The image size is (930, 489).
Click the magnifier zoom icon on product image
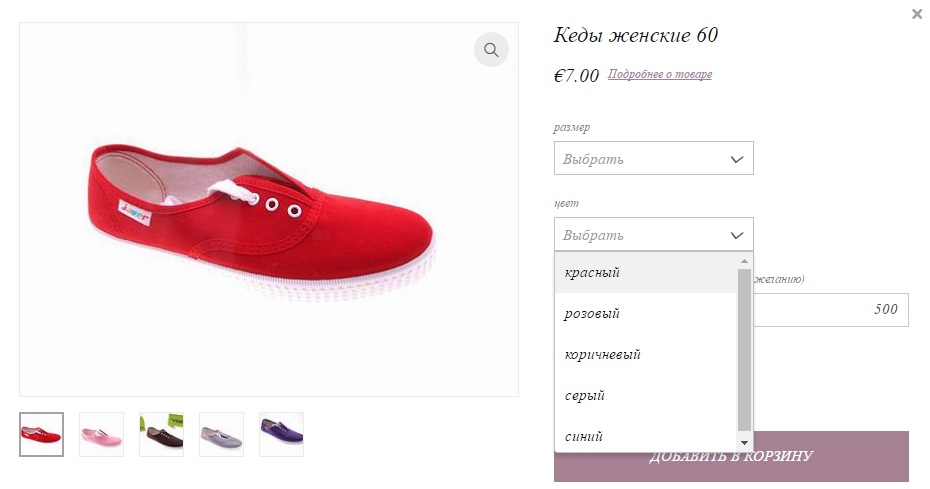(491, 49)
